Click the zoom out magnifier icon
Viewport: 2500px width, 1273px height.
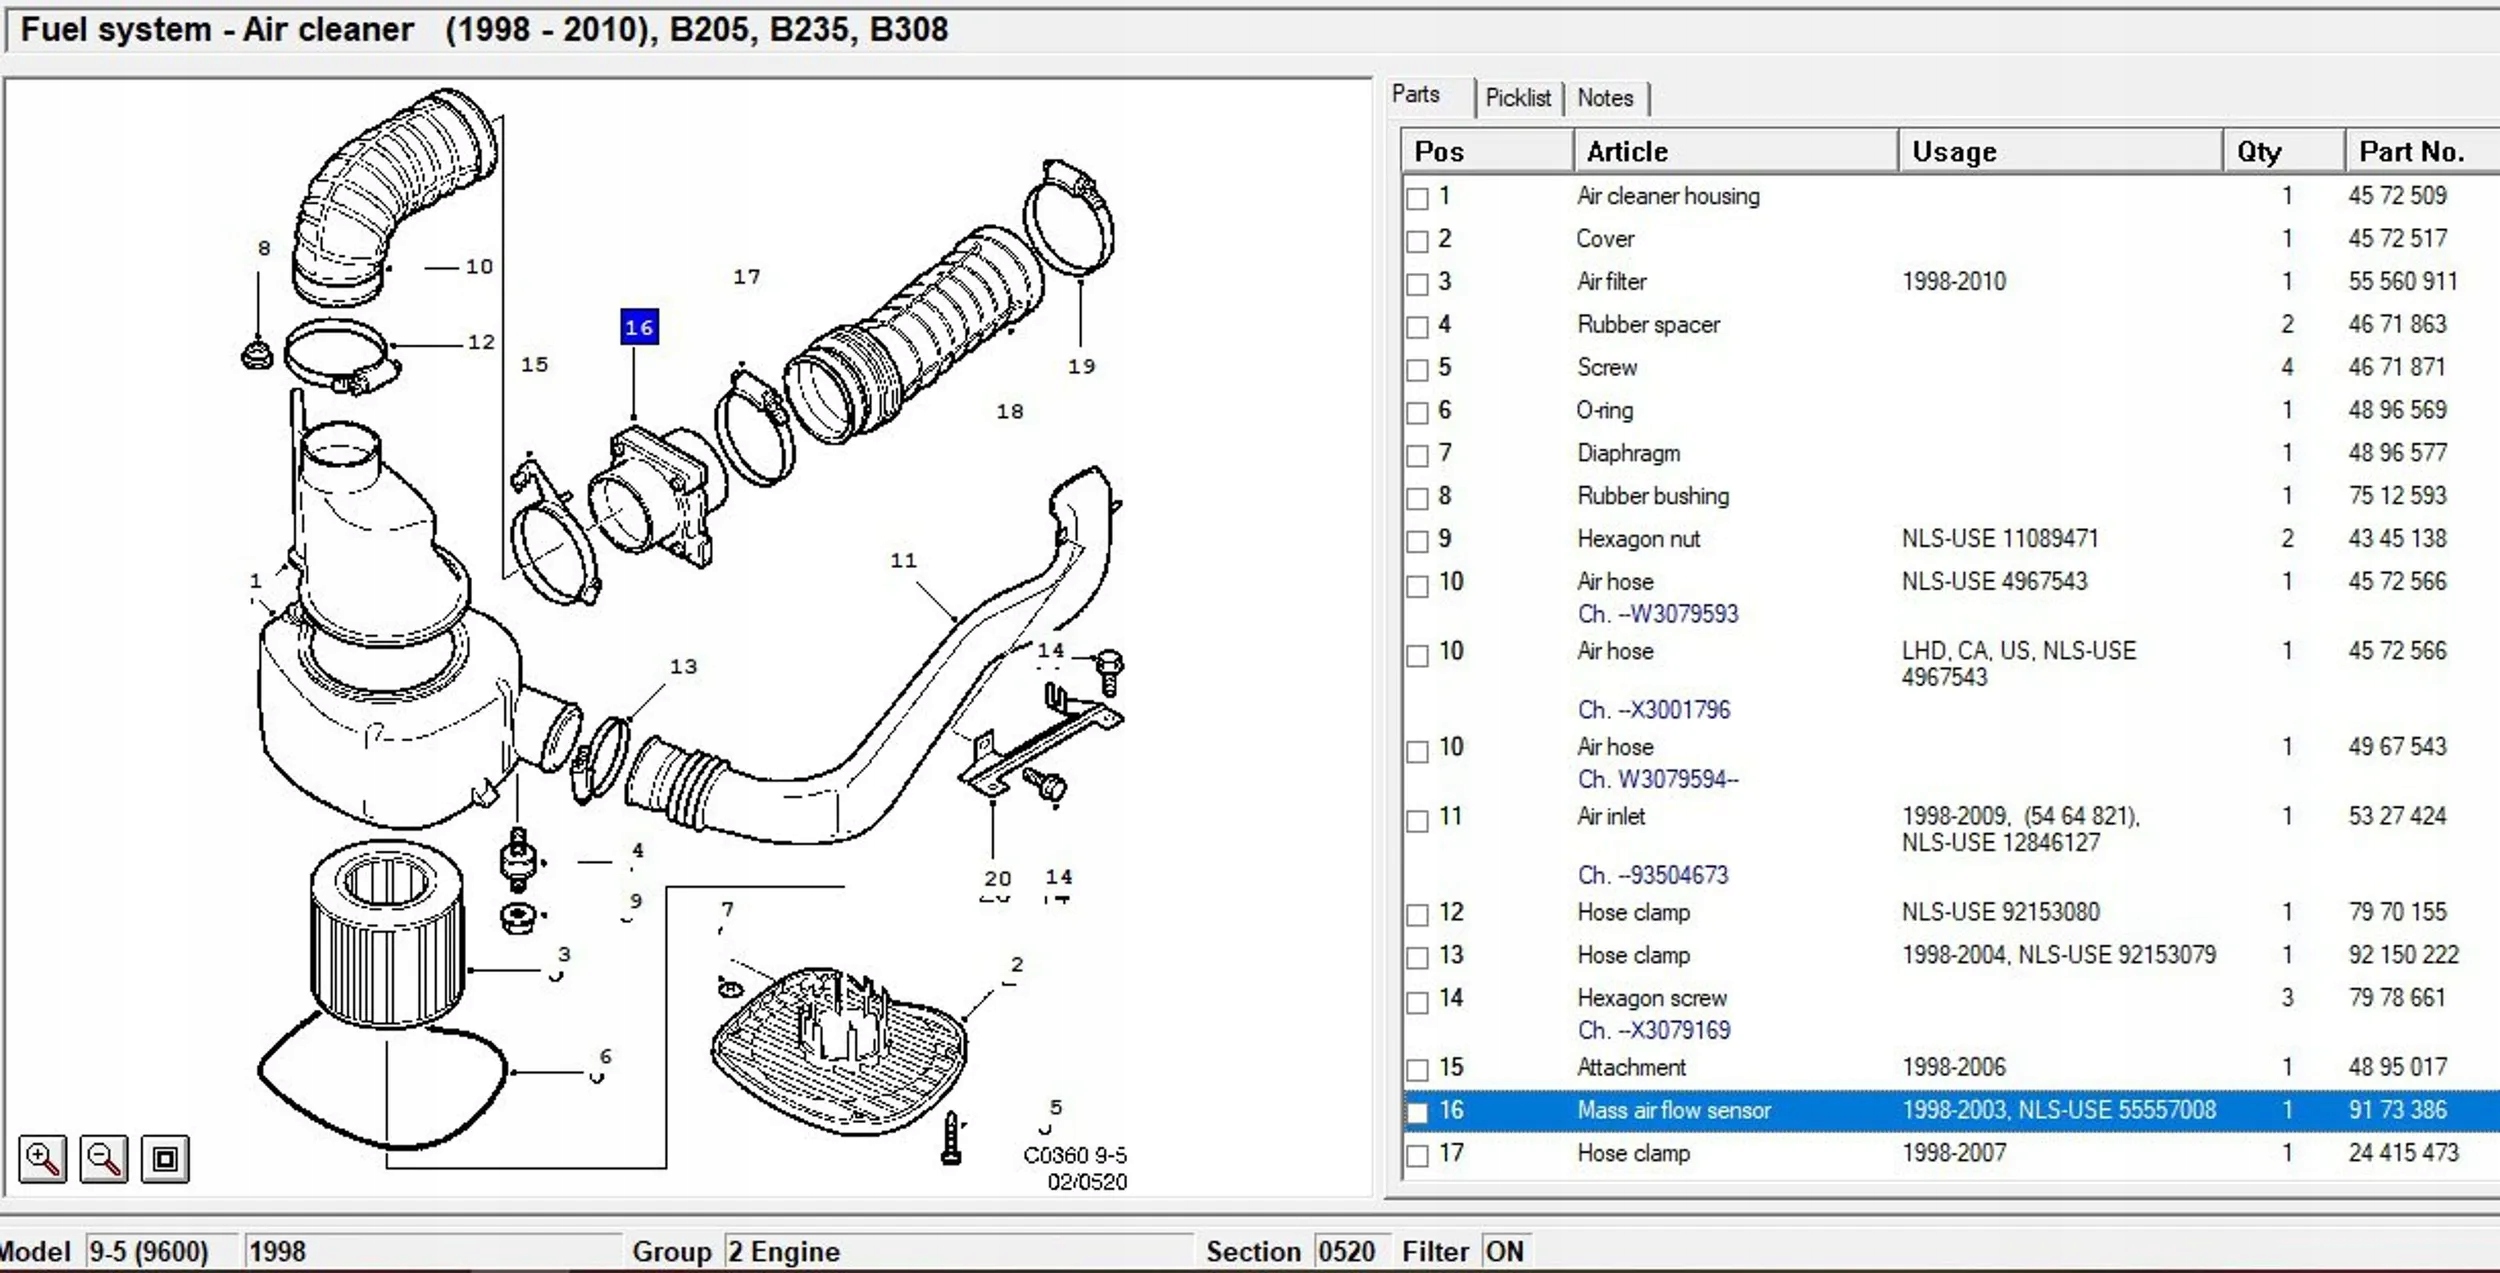coord(104,1159)
